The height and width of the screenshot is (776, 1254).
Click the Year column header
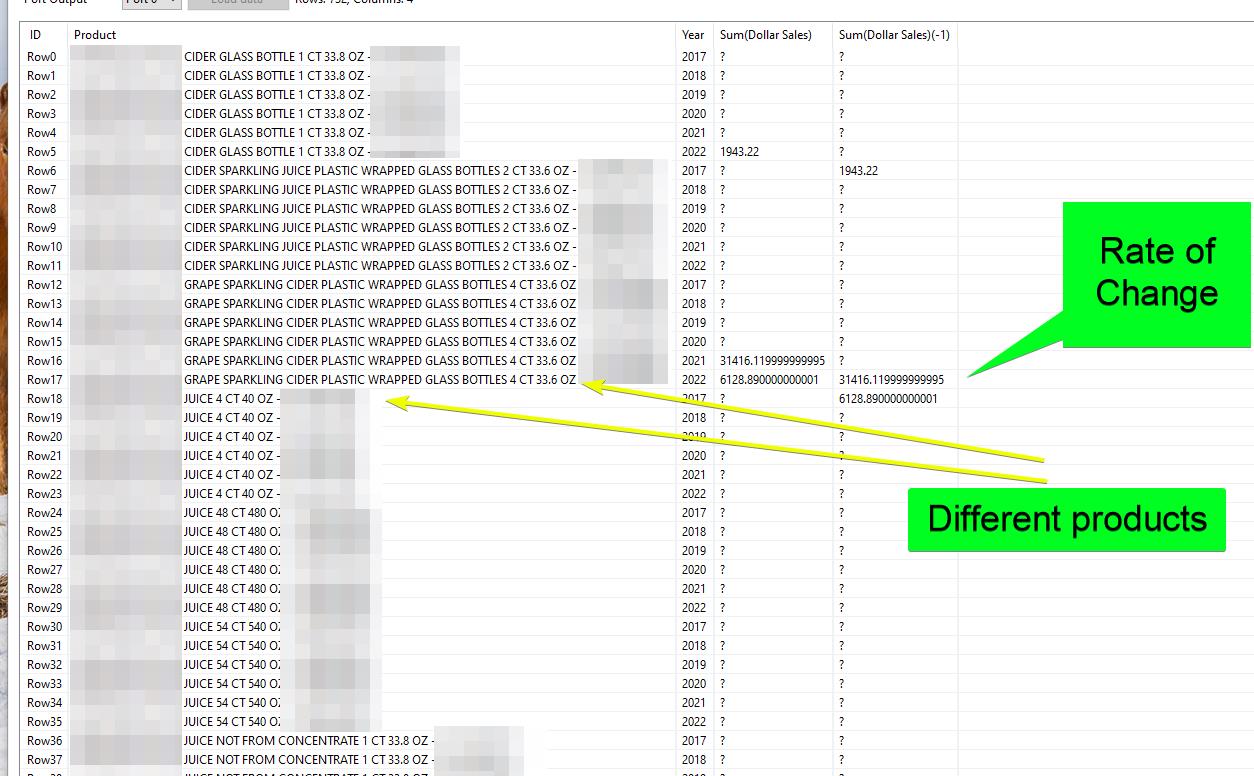click(693, 35)
